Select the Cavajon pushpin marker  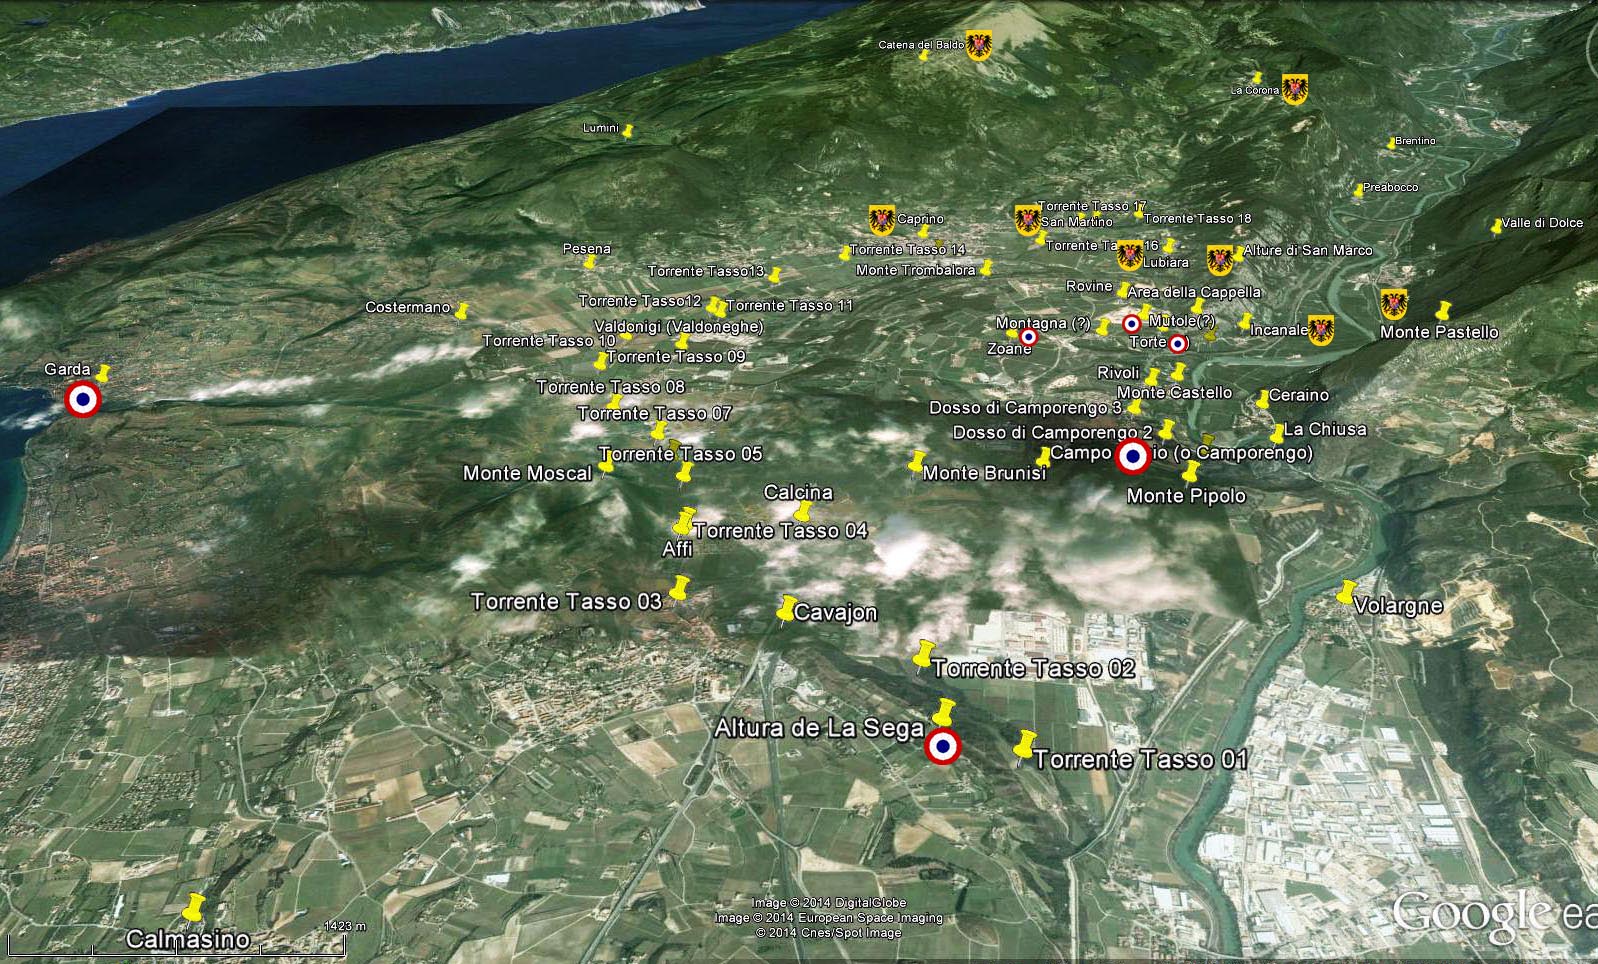pyautogui.click(x=786, y=610)
